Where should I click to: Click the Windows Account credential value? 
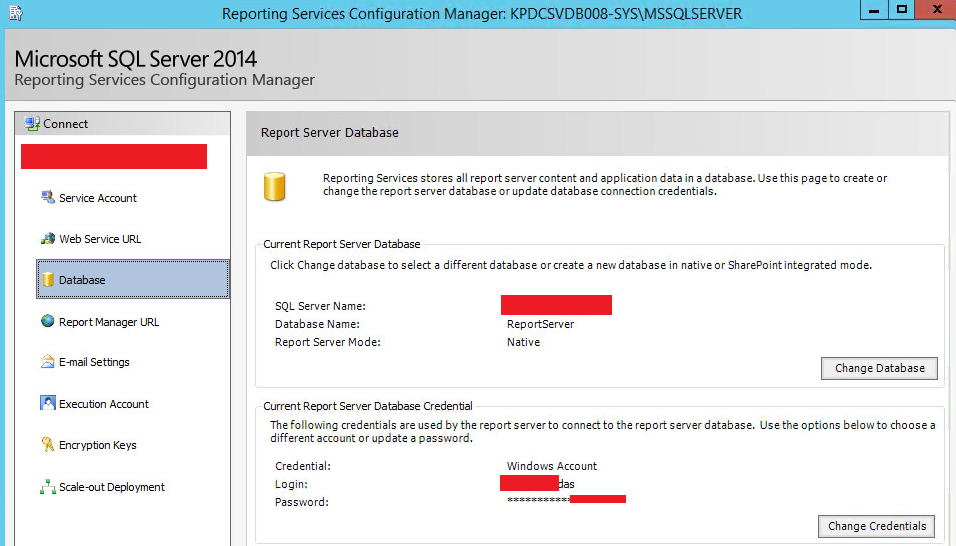552,466
